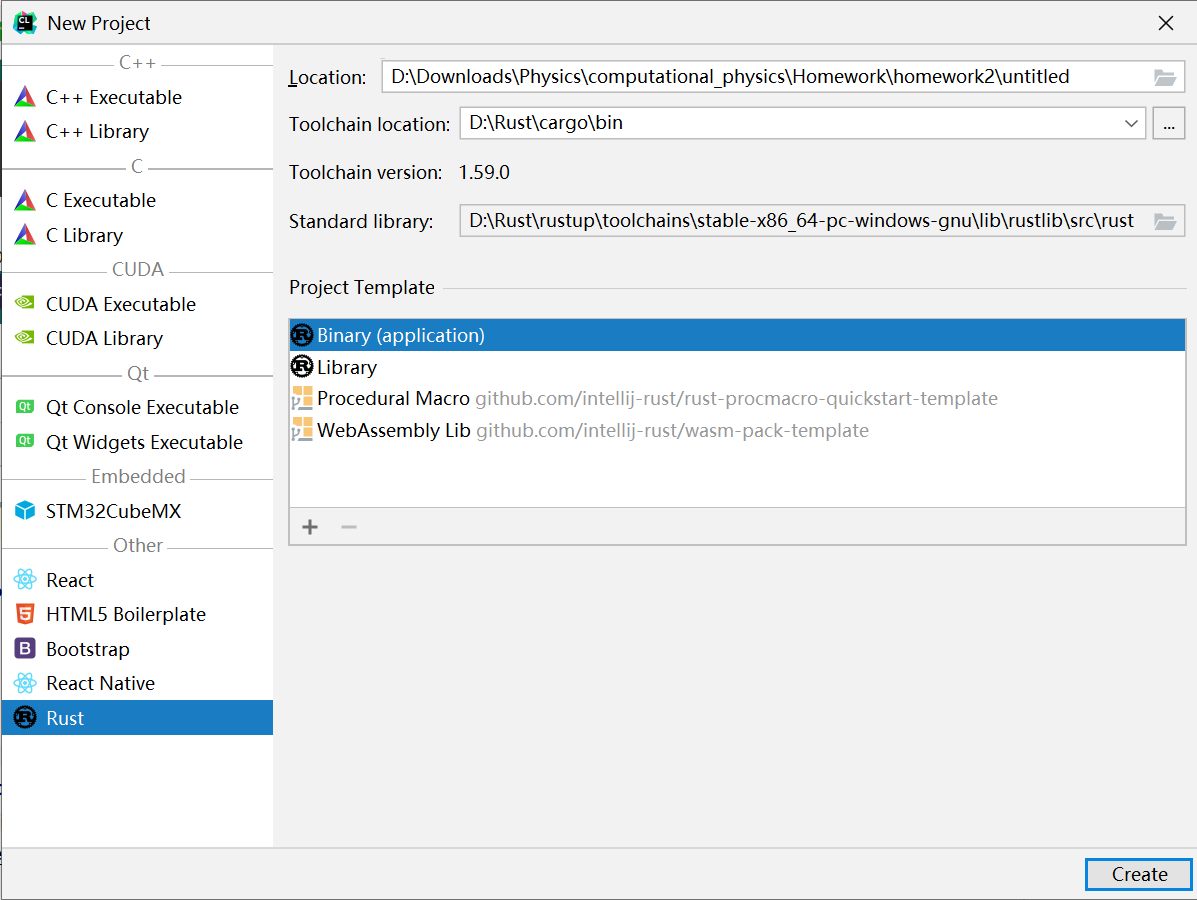1197x900 pixels.
Task: Click the HTML5 Boilerplate shield icon
Action: pyautogui.click(x=25, y=614)
